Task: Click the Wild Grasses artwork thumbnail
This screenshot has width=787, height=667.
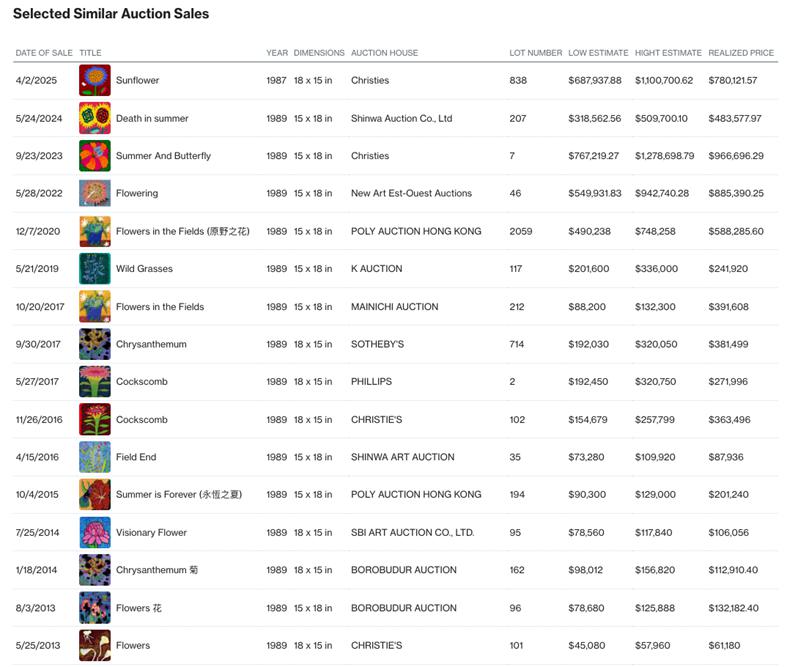Action: [x=95, y=269]
